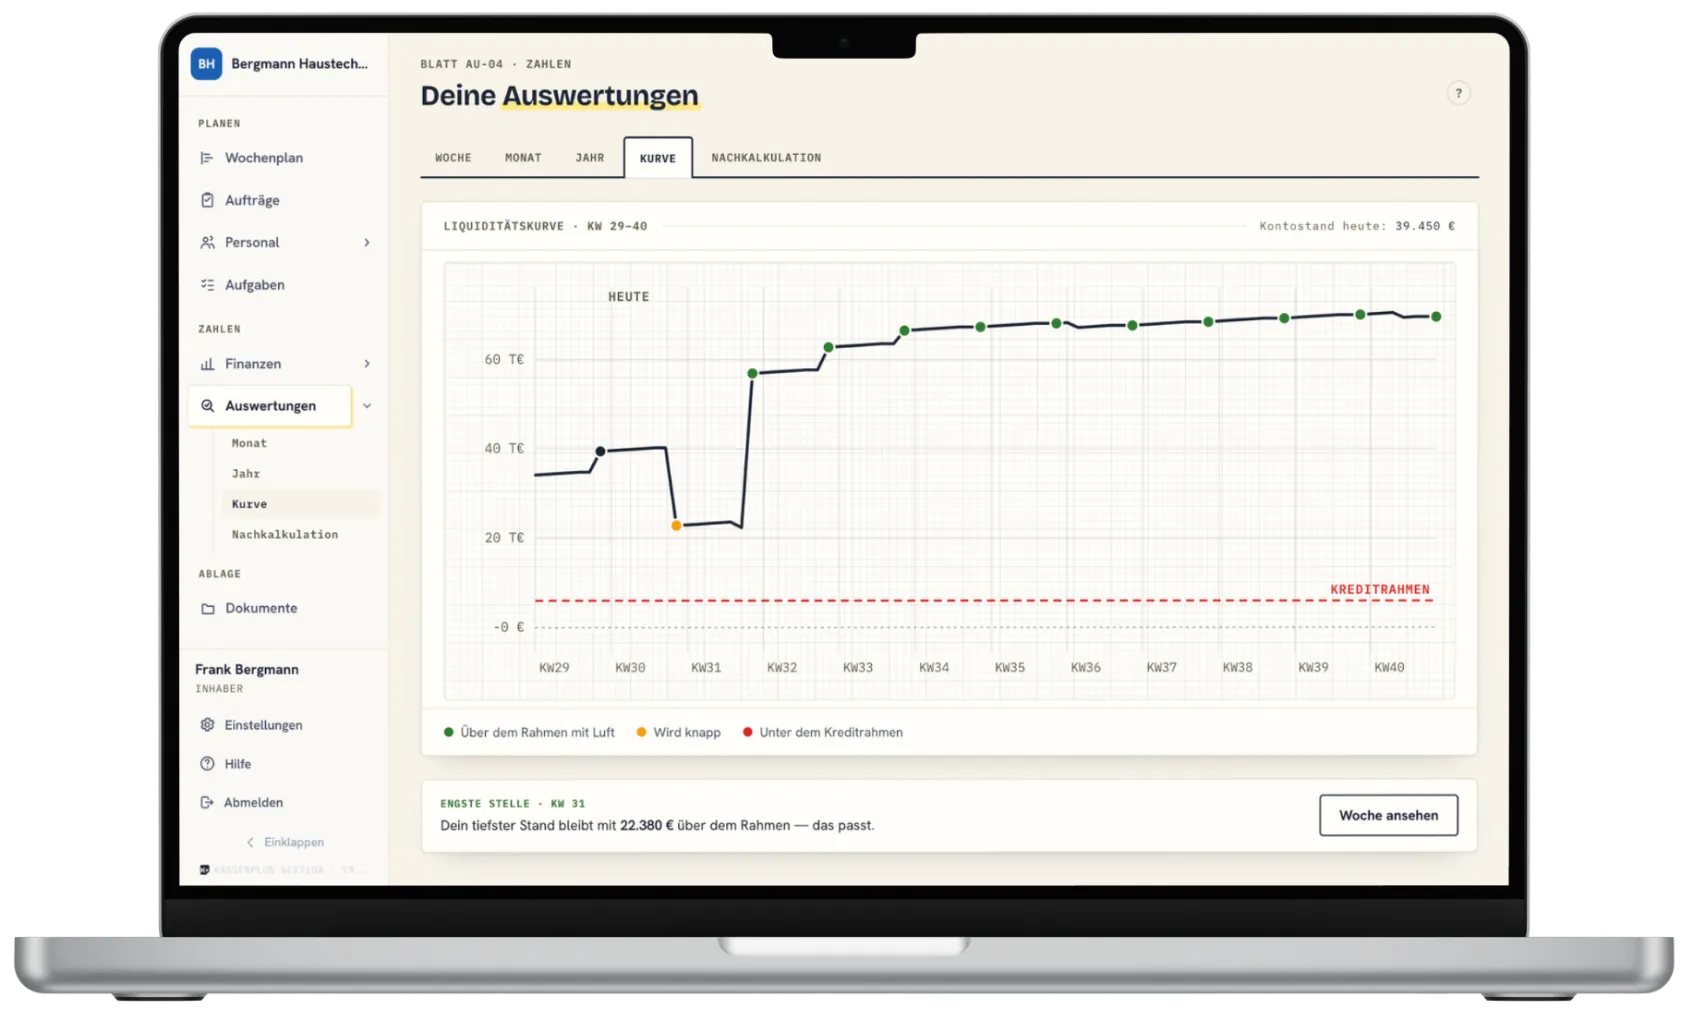Click the Aufträge clipboard icon
The width and height of the screenshot is (1688, 1013).
click(207, 200)
